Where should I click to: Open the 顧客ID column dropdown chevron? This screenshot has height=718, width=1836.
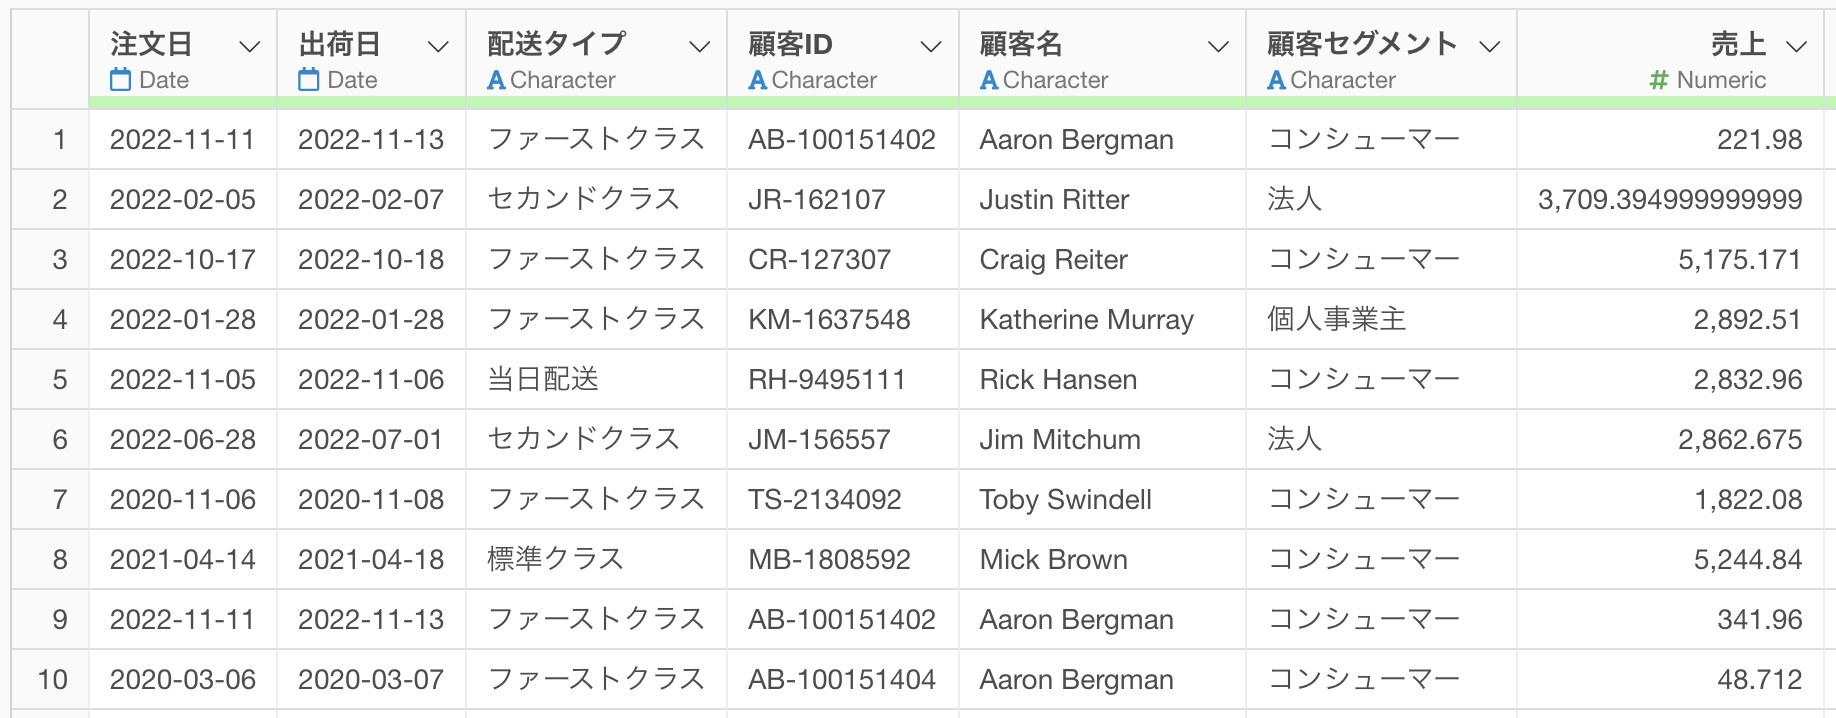[x=931, y=46]
